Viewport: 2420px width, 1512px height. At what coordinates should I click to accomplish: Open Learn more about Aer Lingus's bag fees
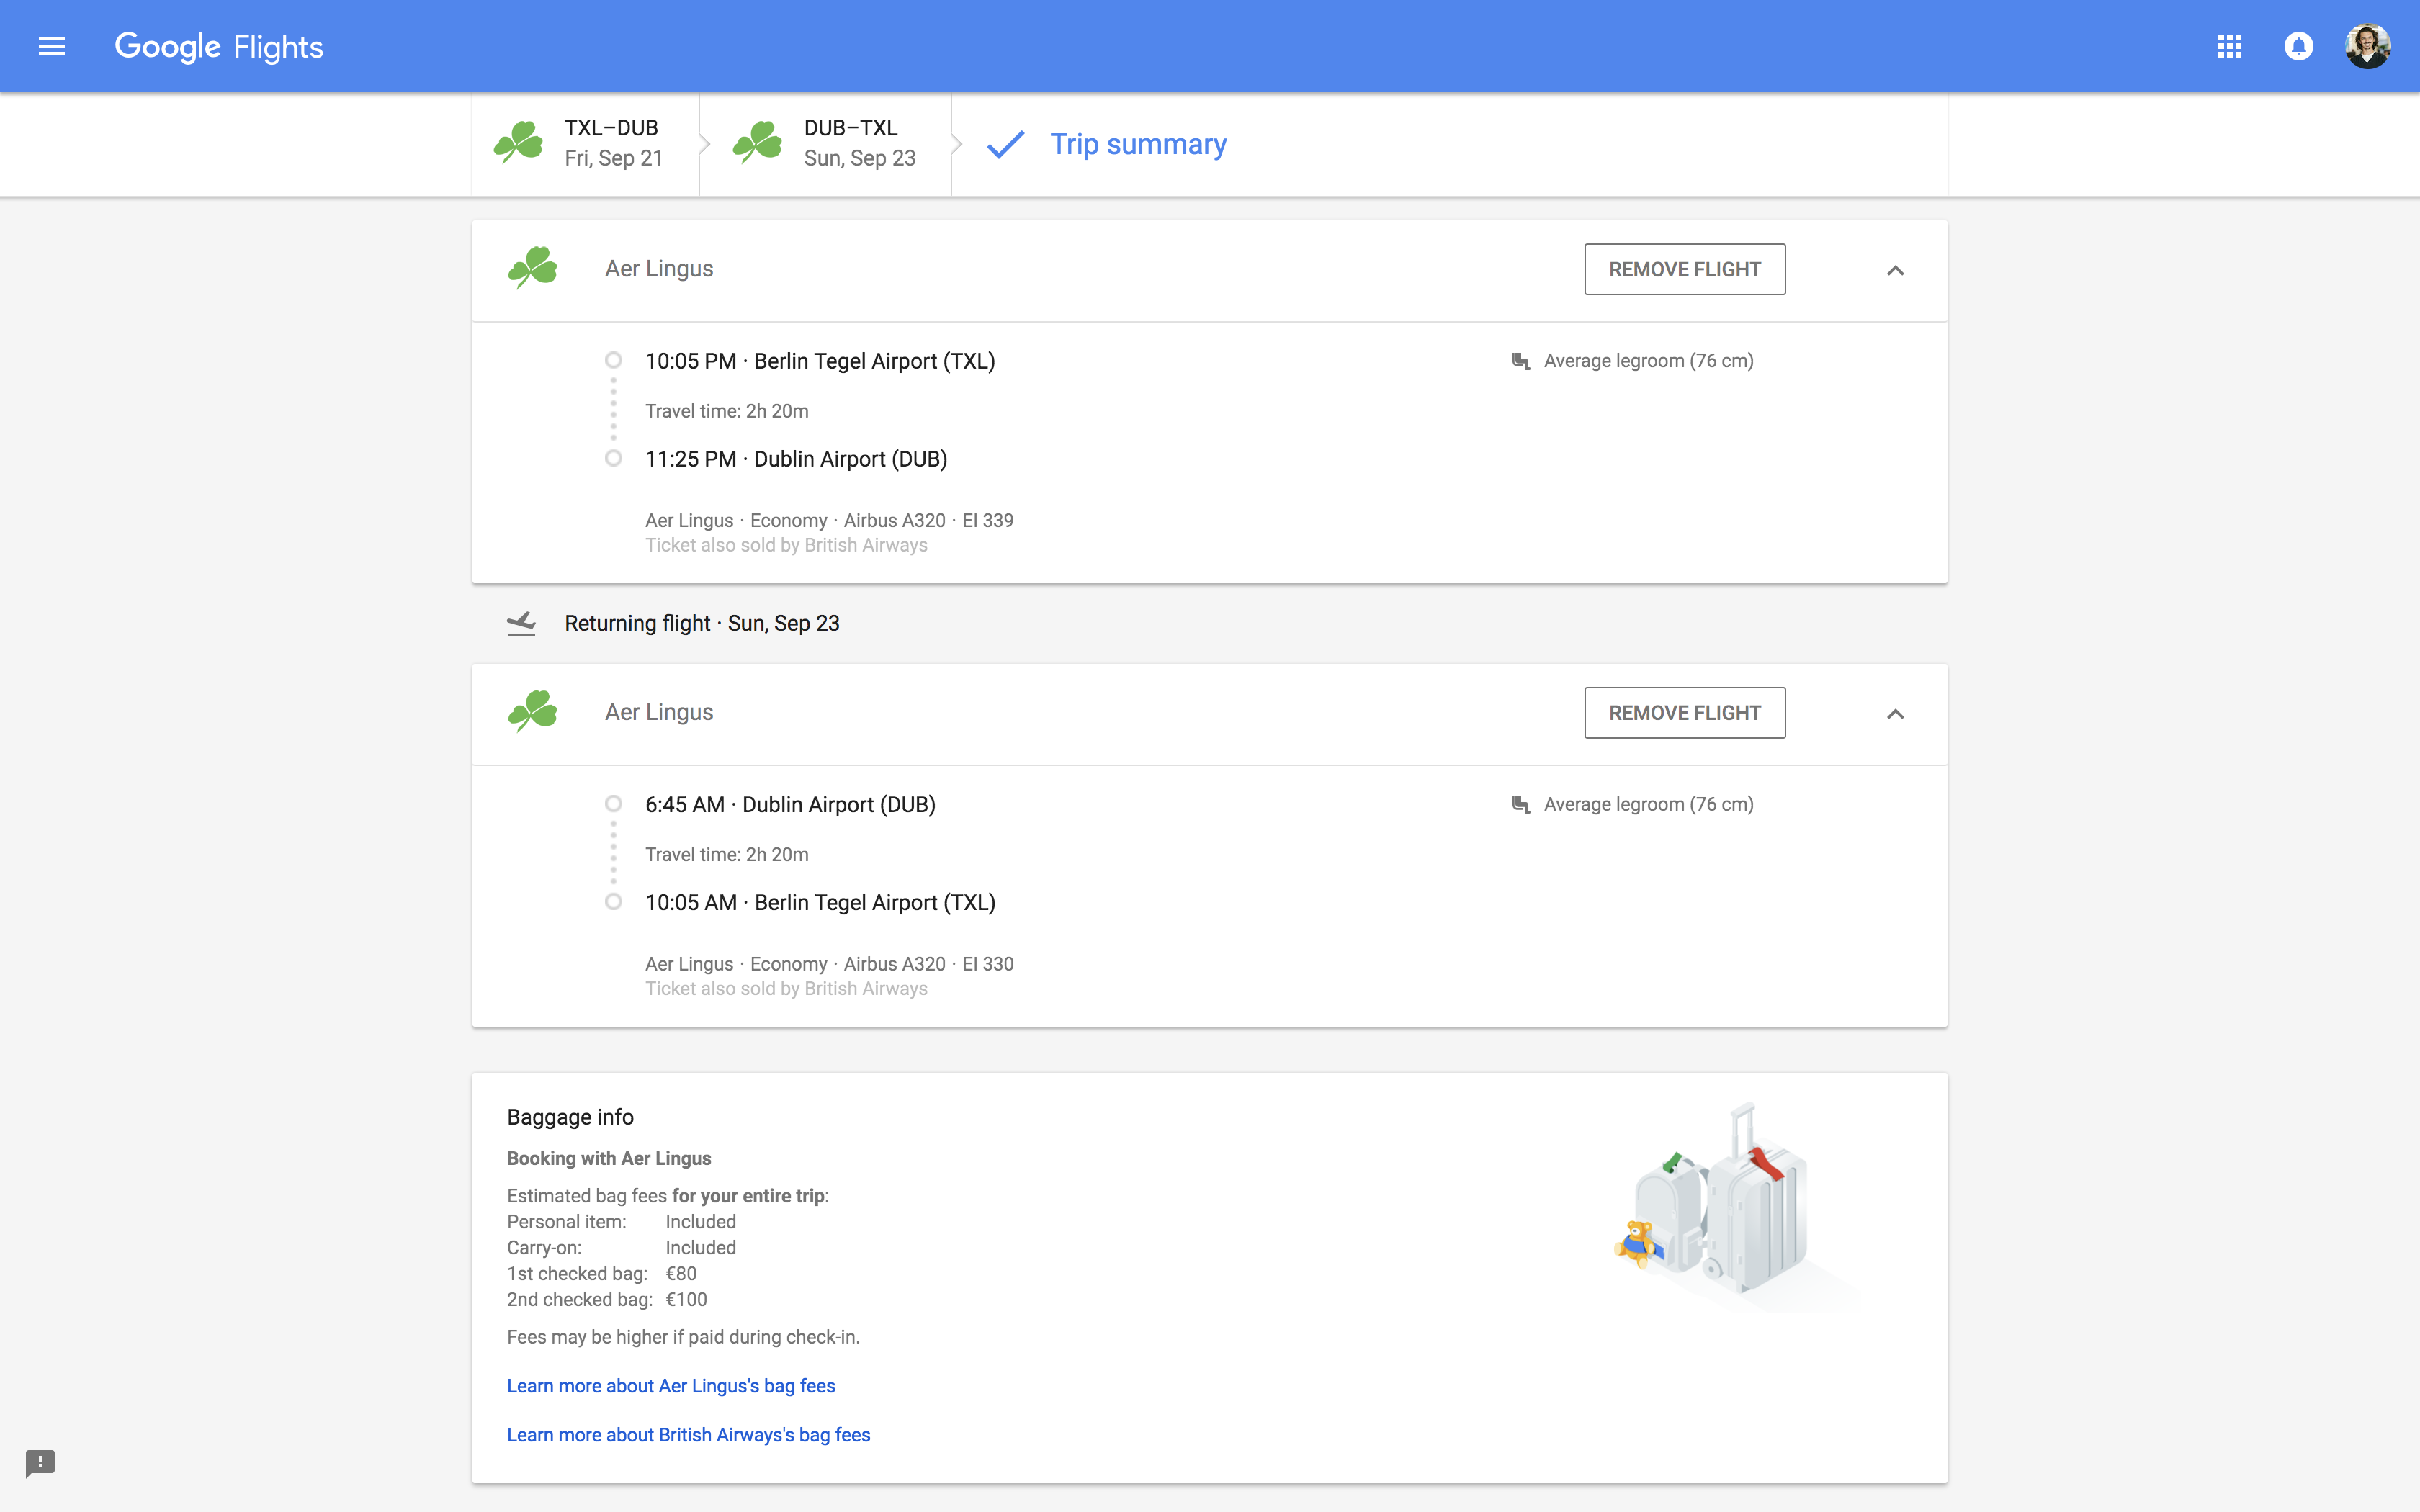tap(671, 1385)
